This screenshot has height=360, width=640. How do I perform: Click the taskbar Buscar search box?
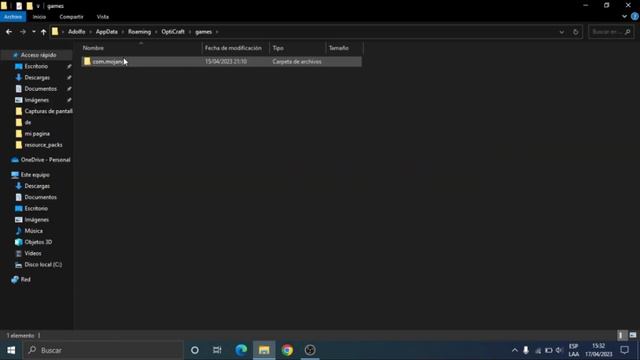click(x=103, y=350)
